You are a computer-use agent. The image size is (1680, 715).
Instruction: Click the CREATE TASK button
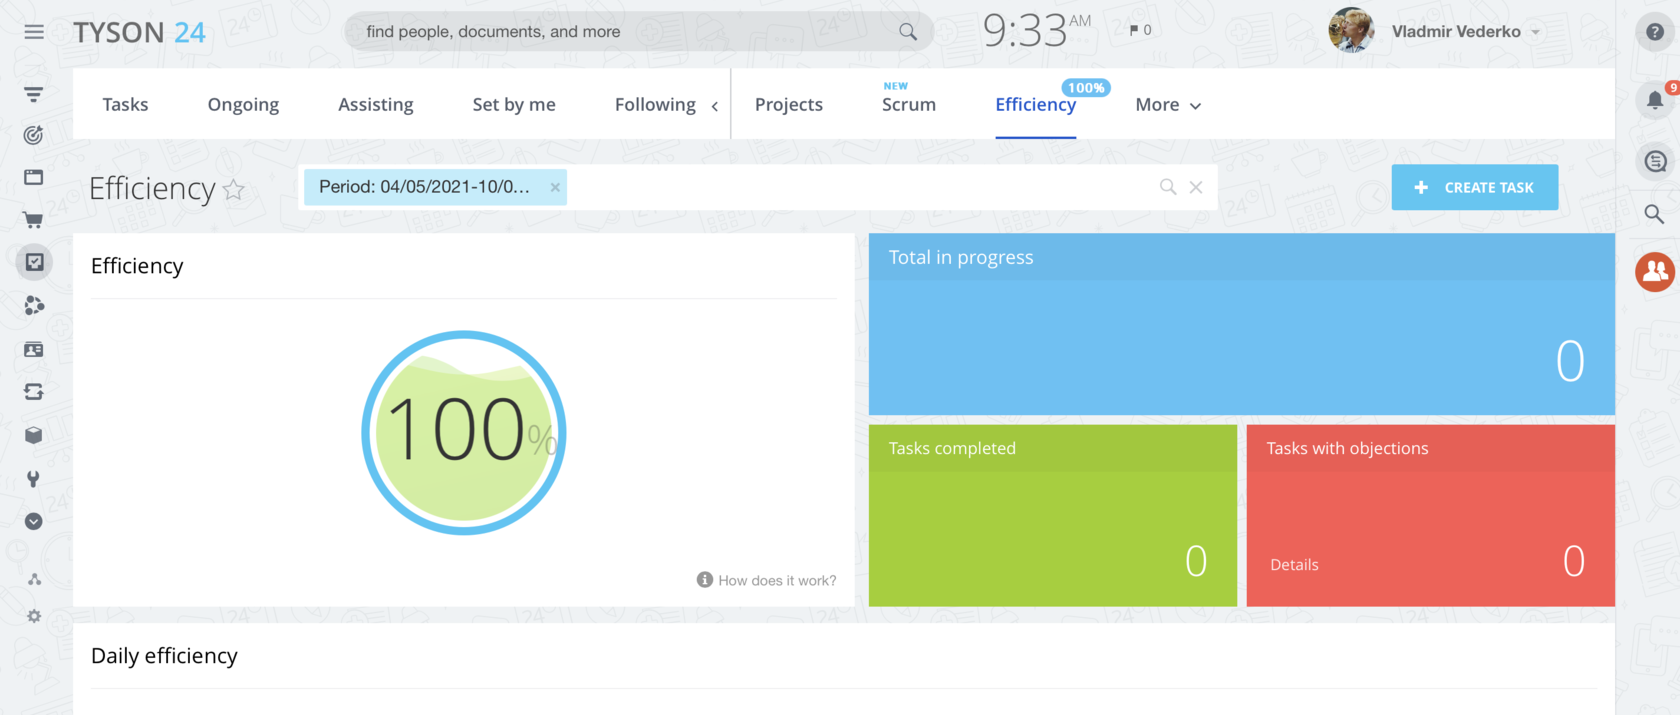[1474, 187]
